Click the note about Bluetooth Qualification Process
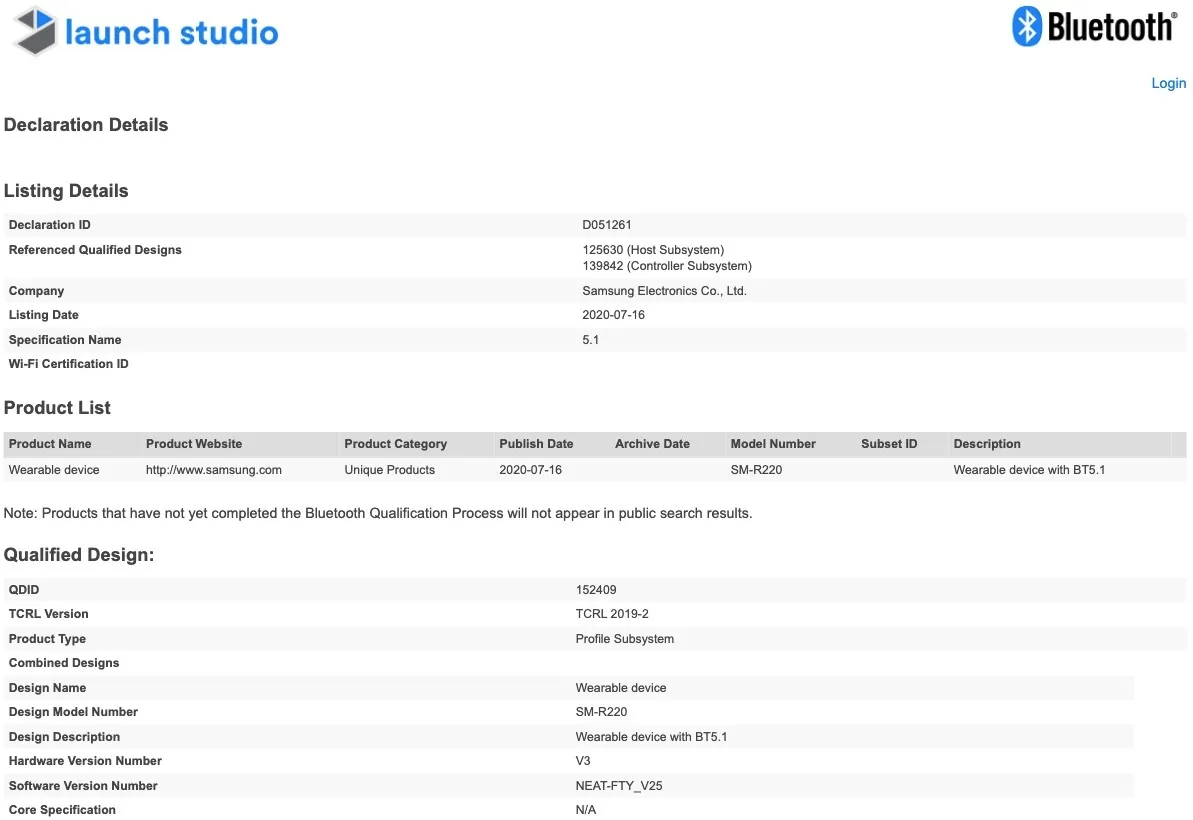Image resolution: width=1193 pixels, height=820 pixels. click(378, 513)
